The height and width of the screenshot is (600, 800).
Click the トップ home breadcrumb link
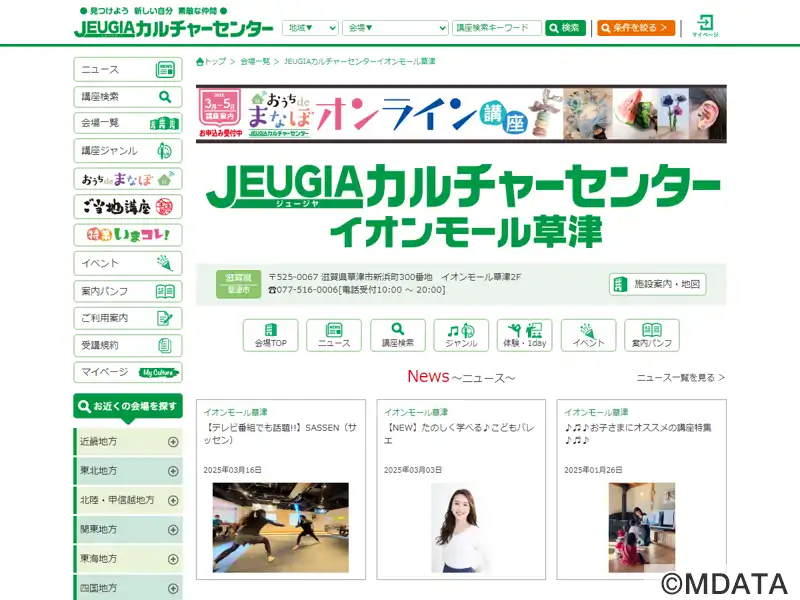[x=211, y=61]
